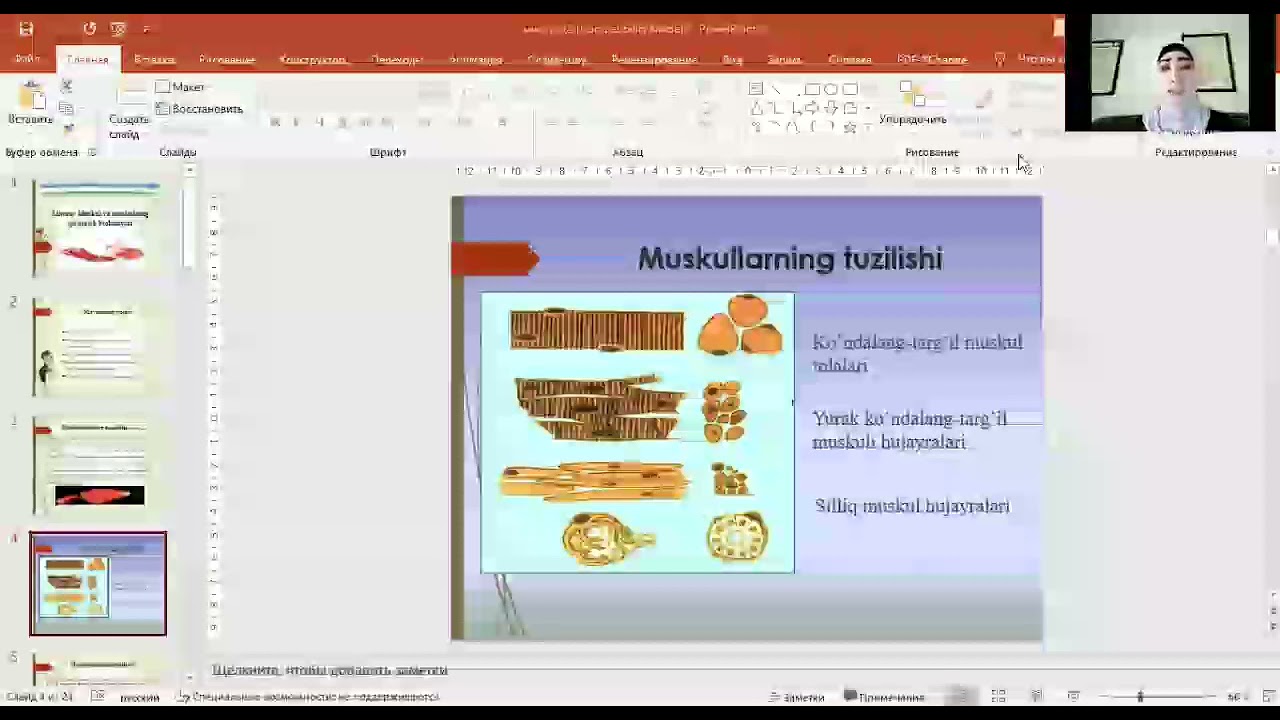Start slideshow from the quick access toolbar icon
Screen dimensions: 1280x720
tap(118, 29)
